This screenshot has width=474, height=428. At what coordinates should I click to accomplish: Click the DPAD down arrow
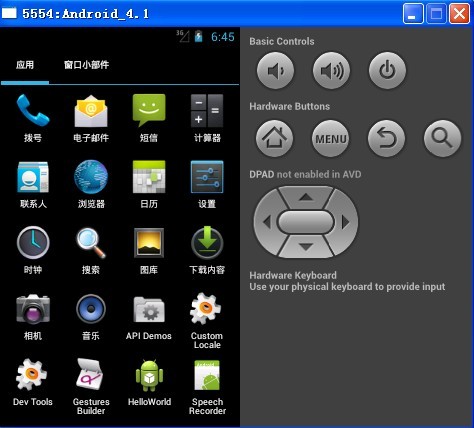click(306, 247)
